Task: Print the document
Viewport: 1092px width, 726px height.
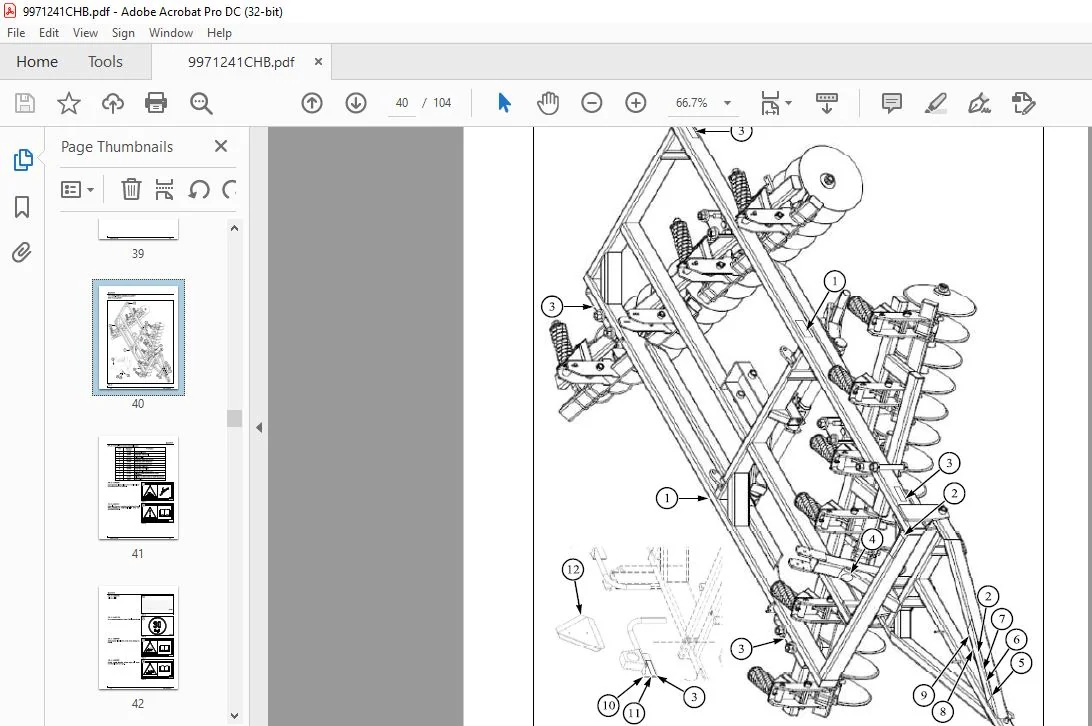Action: pyautogui.click(x=155, y=103)
